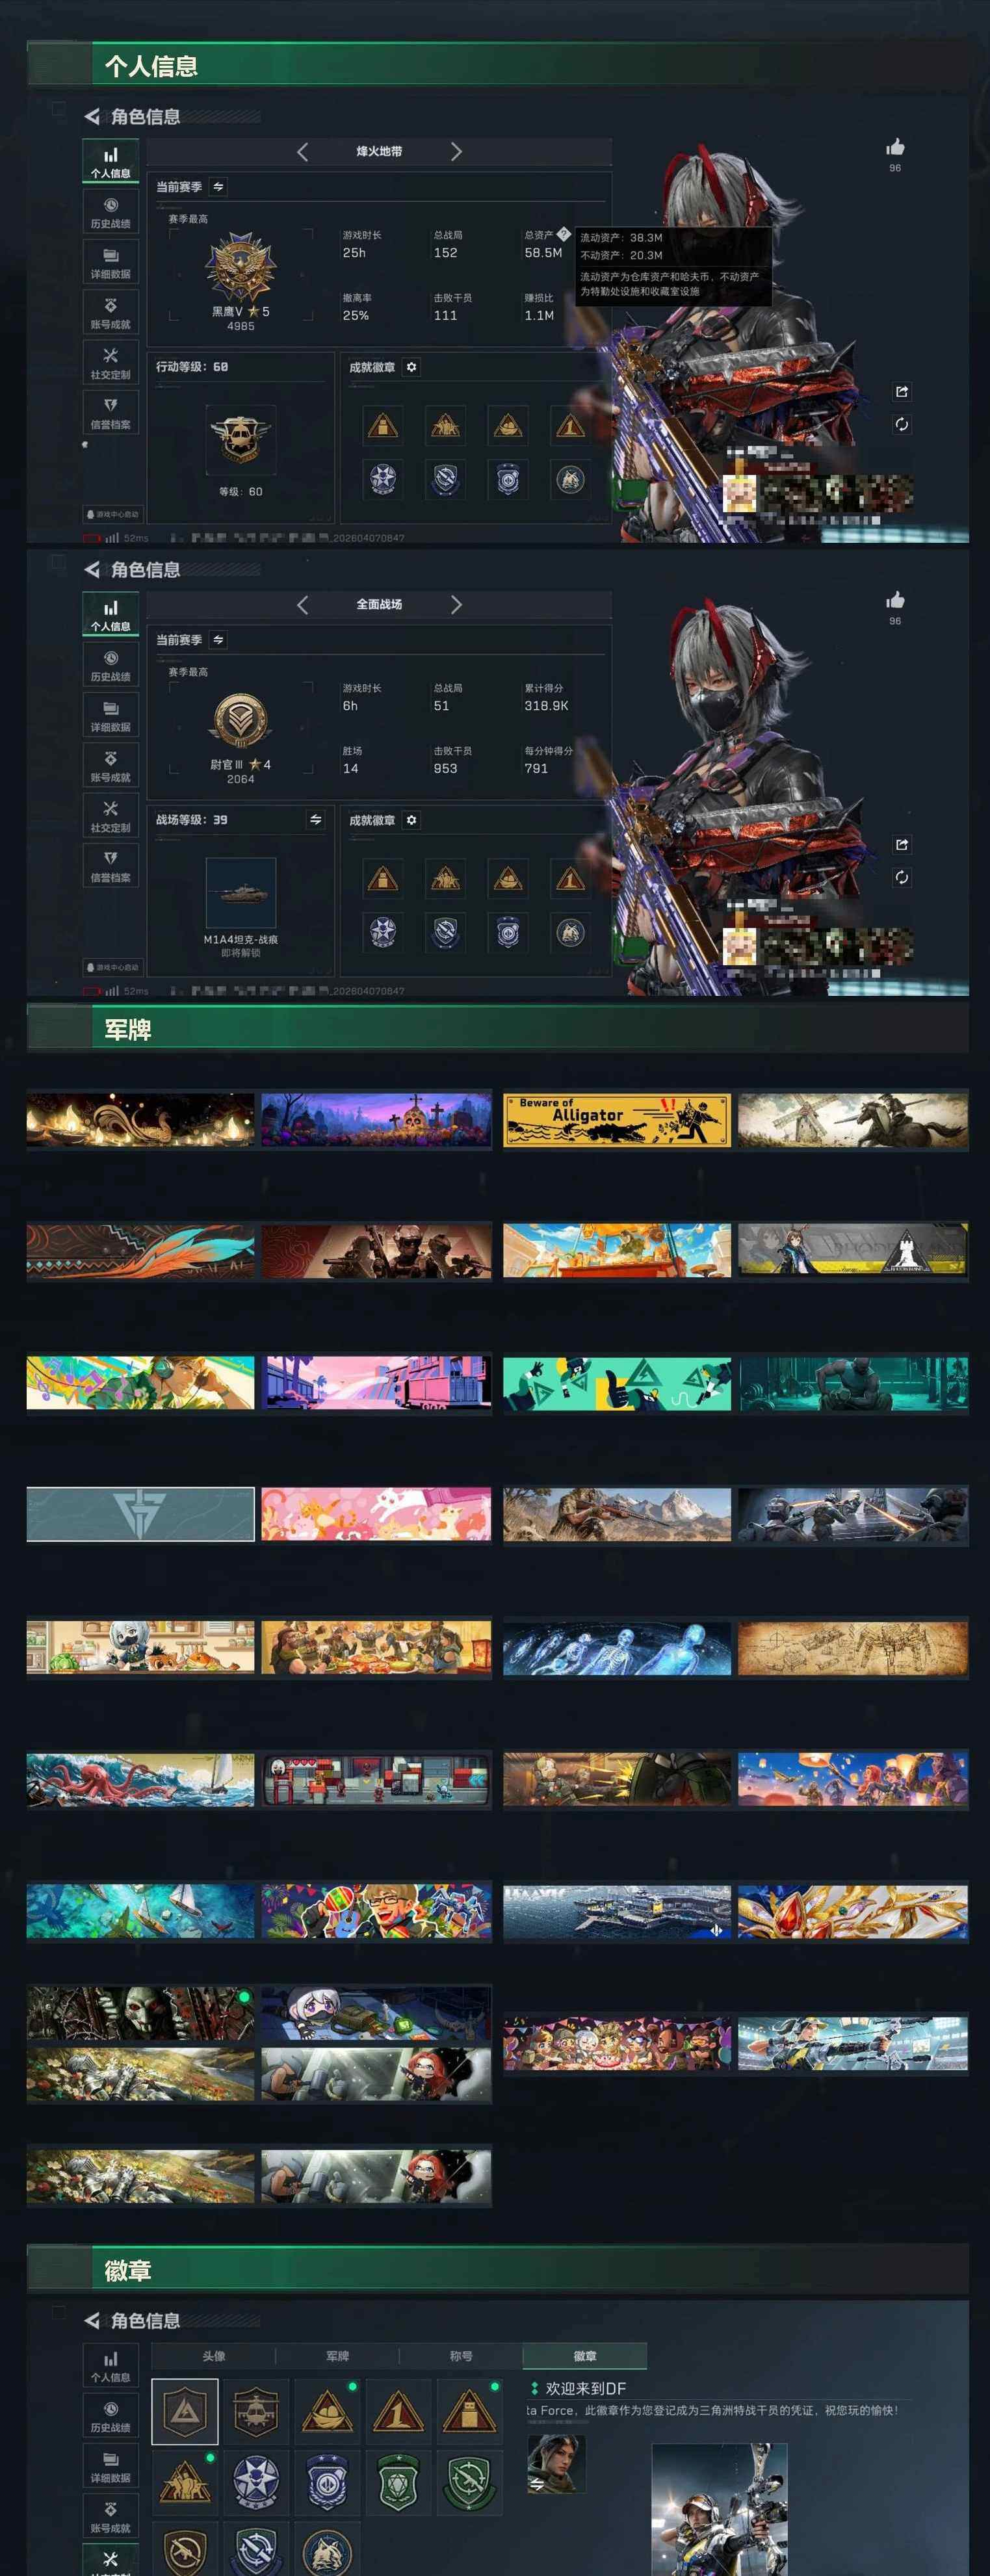
Task: Click the 尉官 III rank emblem
Action: tap(240, 720)
